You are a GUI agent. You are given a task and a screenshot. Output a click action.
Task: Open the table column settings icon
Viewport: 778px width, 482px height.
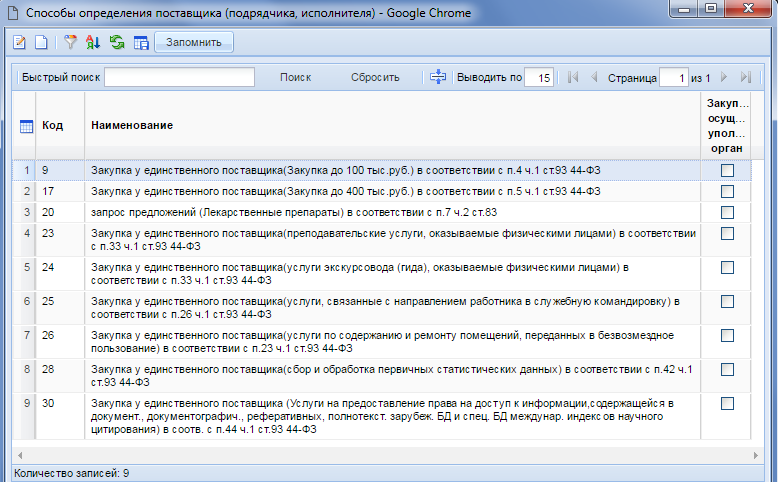pyautogui.click(x=140, y=43)
